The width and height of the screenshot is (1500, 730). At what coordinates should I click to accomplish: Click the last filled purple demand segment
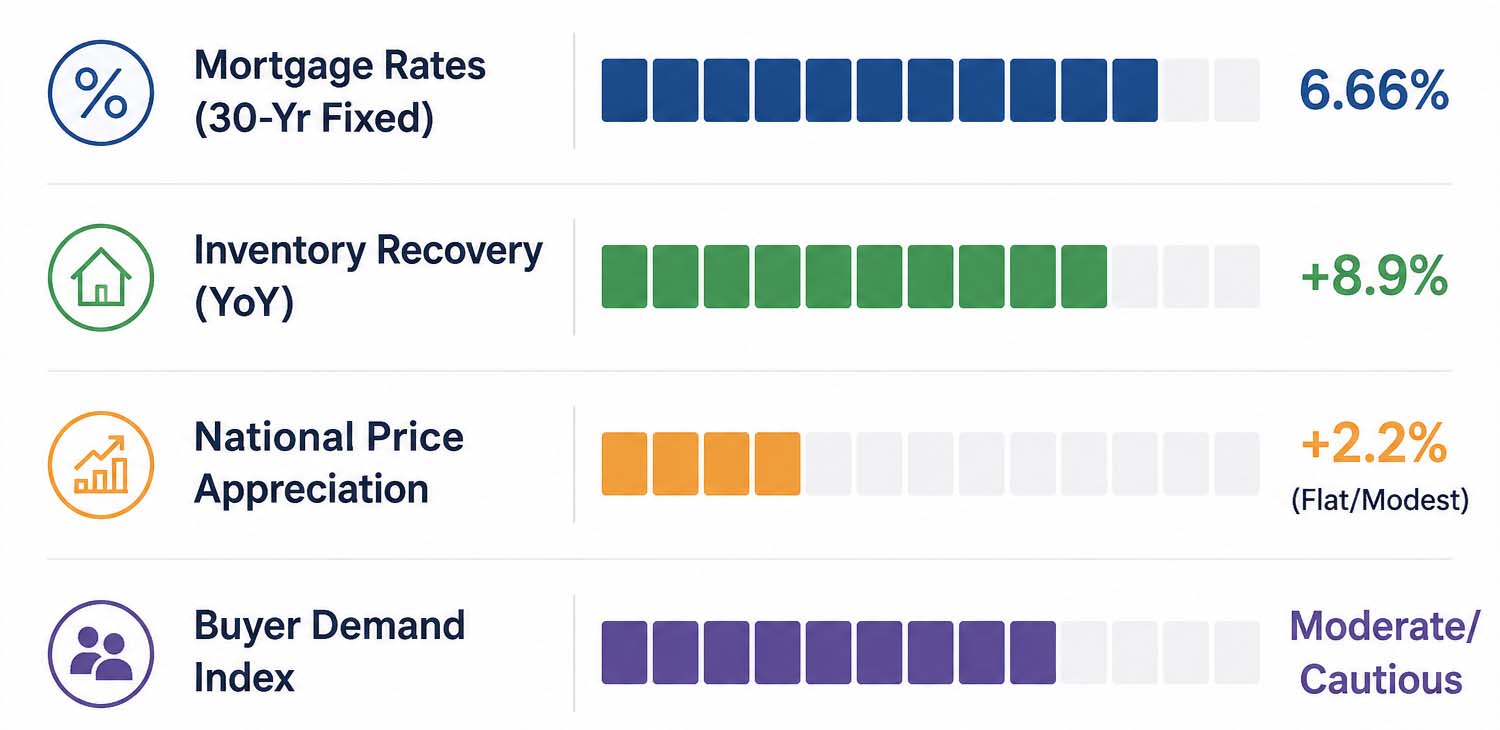click(x=1032, y=652)
